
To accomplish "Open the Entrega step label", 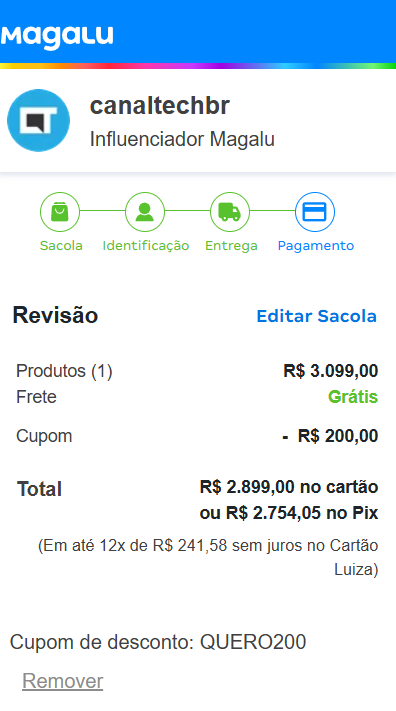I will 231,246.
